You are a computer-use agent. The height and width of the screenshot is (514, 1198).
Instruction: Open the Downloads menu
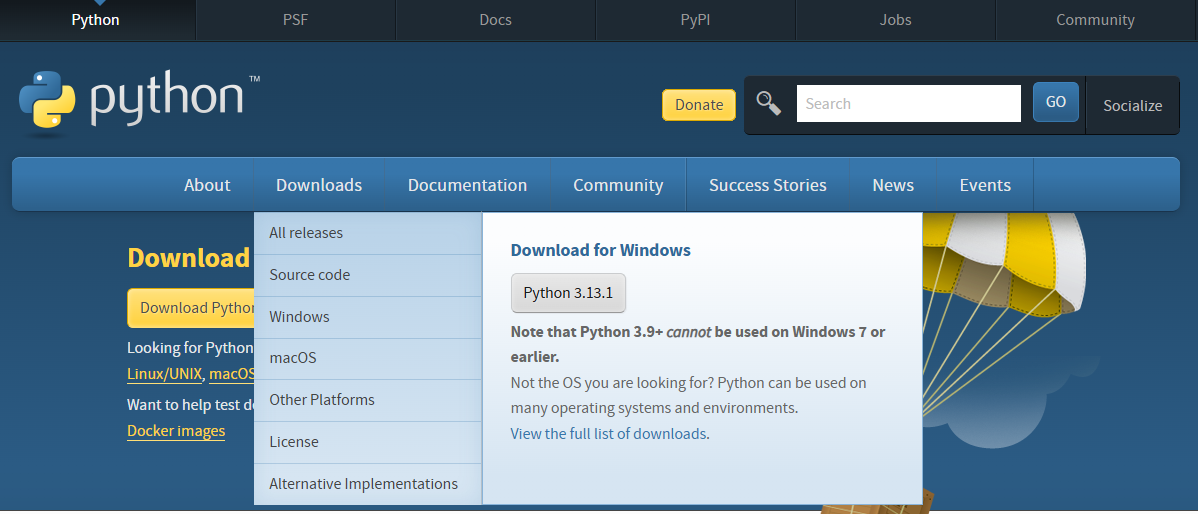(319, 185)
